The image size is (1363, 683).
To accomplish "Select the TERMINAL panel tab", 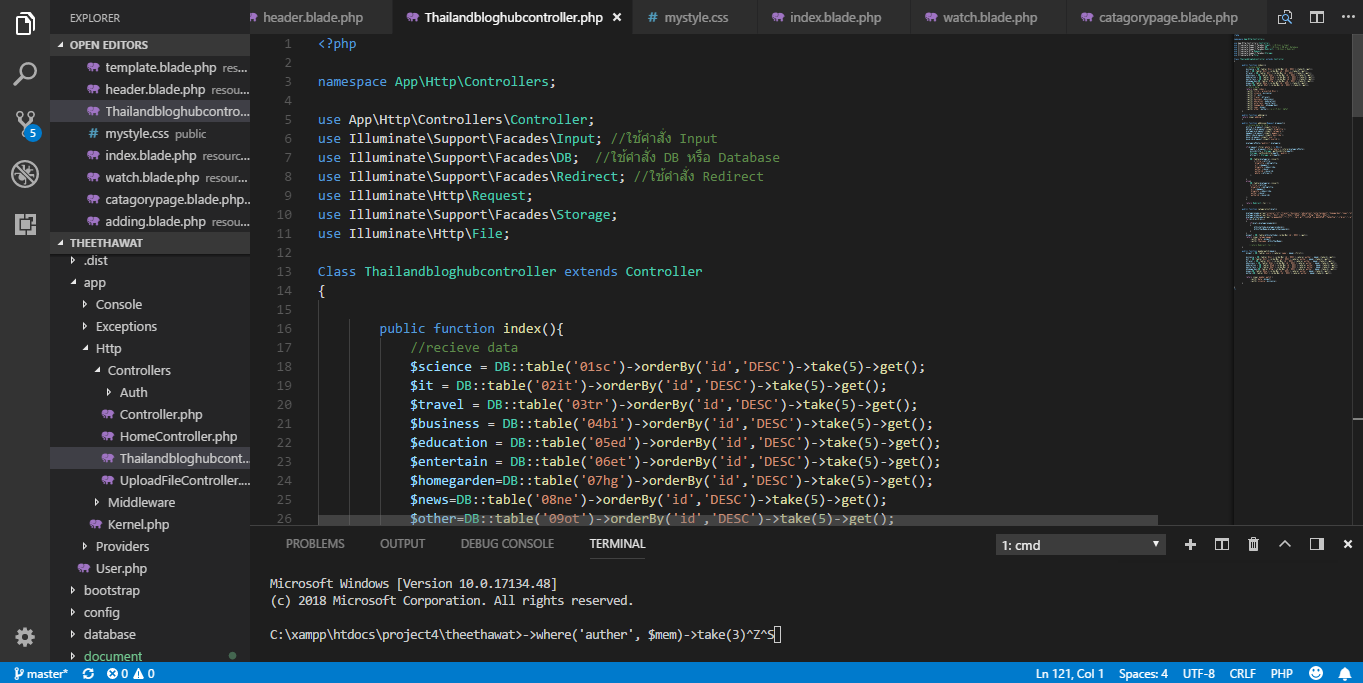I will pos(617,544).
